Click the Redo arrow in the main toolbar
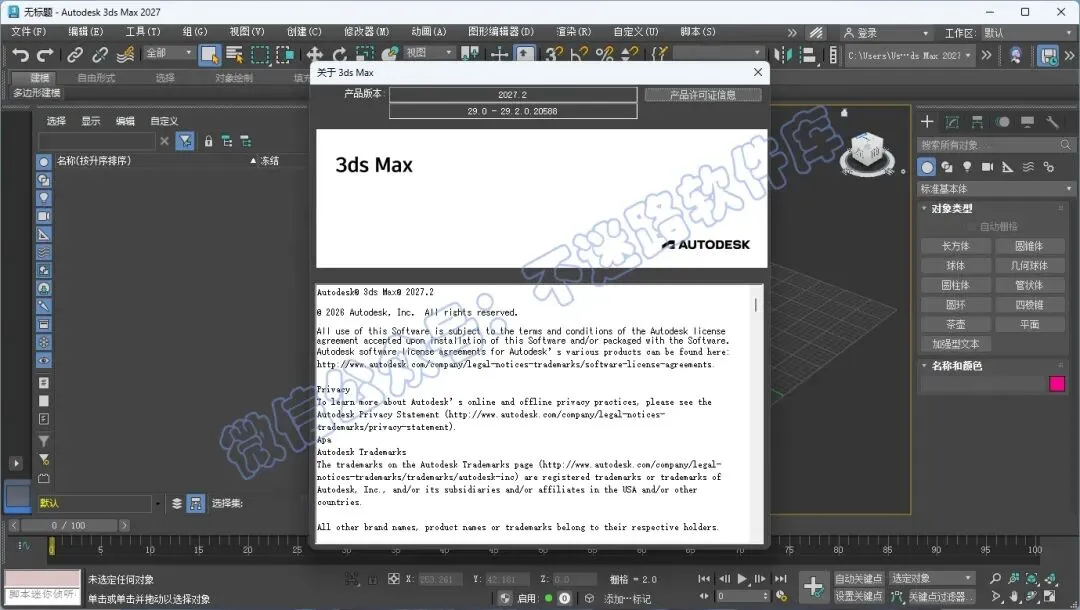The image size is (1080, 610). tap(45, 55)
